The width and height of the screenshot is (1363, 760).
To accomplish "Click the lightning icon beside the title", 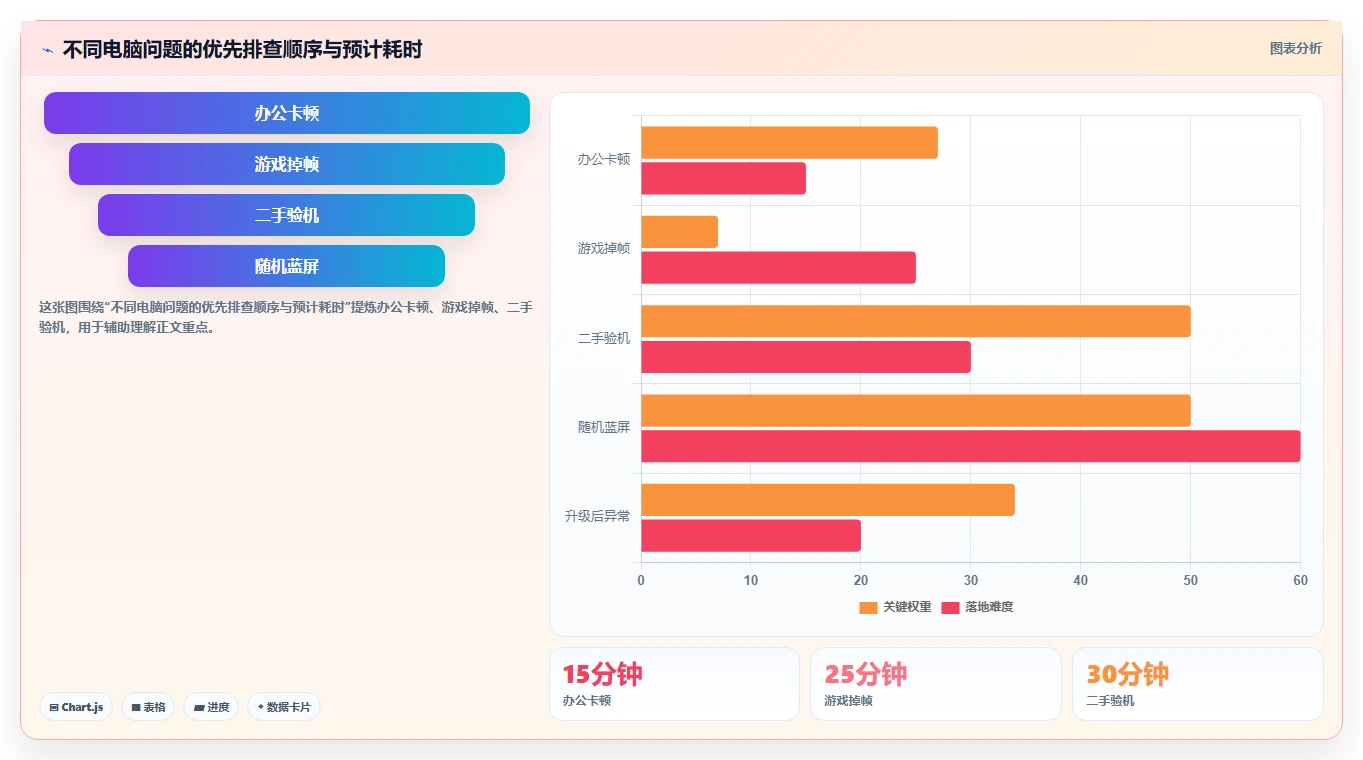I will coord(48,50).
